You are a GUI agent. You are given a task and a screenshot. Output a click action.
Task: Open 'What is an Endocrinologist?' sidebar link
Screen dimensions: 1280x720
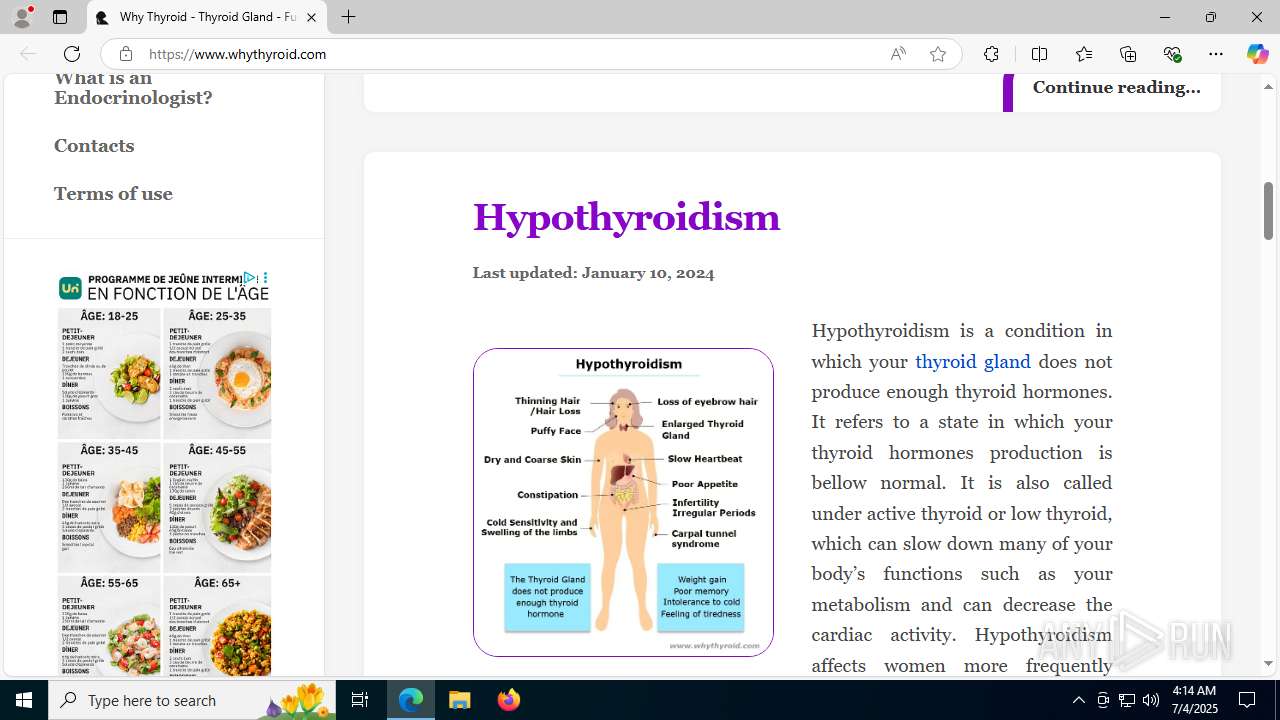[x=133, y=88]
